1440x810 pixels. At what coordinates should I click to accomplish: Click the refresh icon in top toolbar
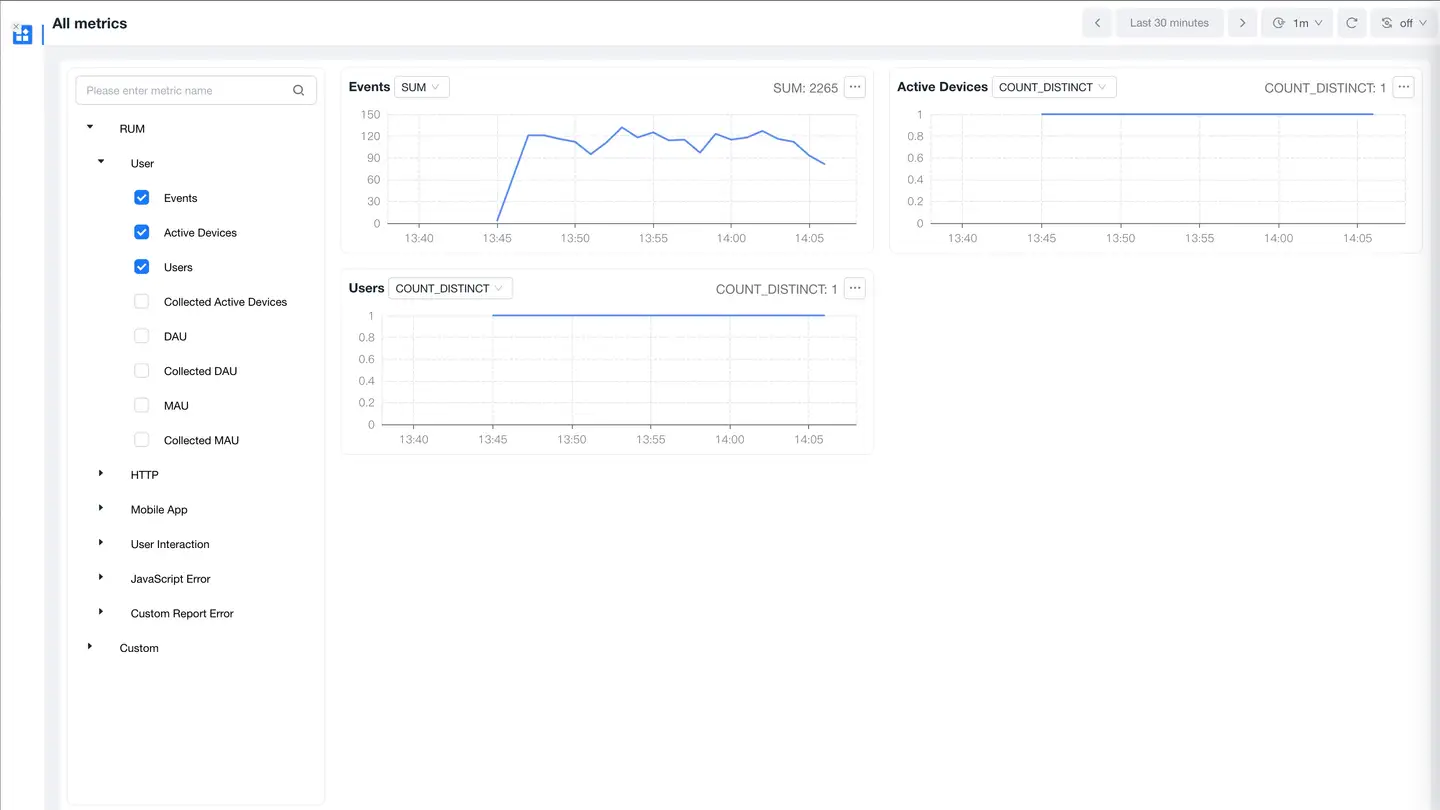1351,23
